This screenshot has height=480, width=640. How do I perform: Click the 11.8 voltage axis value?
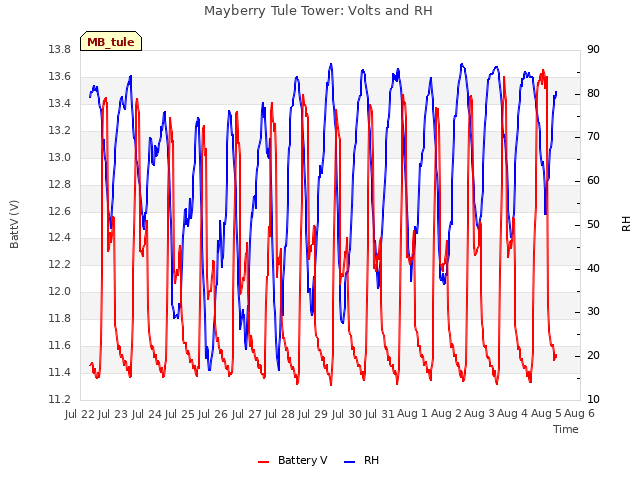60,318
